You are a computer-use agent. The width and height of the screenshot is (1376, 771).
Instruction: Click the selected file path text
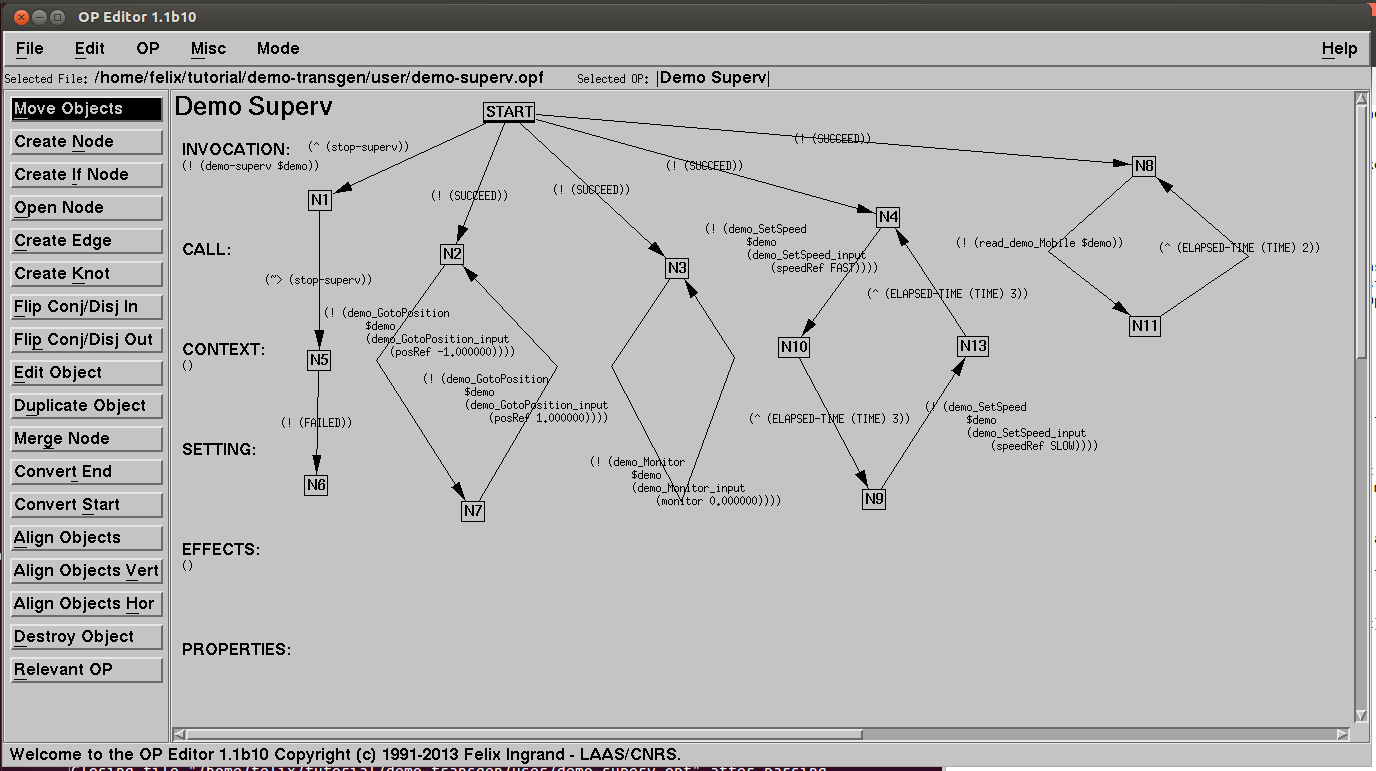pyautogui.click(x=319, y=78)
